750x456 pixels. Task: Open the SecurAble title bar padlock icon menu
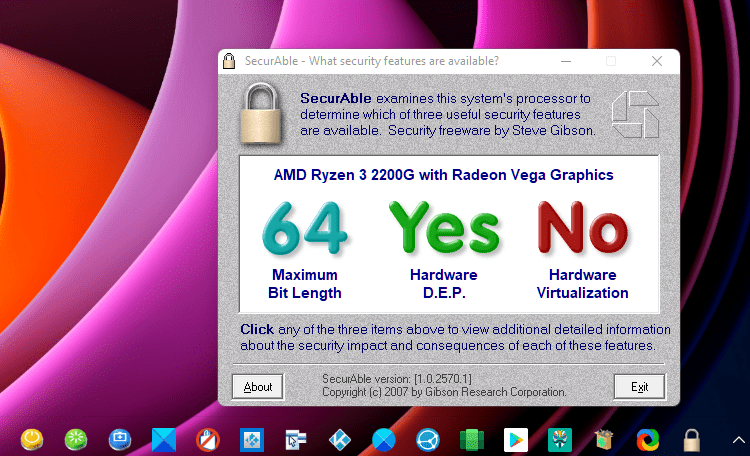(x=229, y=61)
